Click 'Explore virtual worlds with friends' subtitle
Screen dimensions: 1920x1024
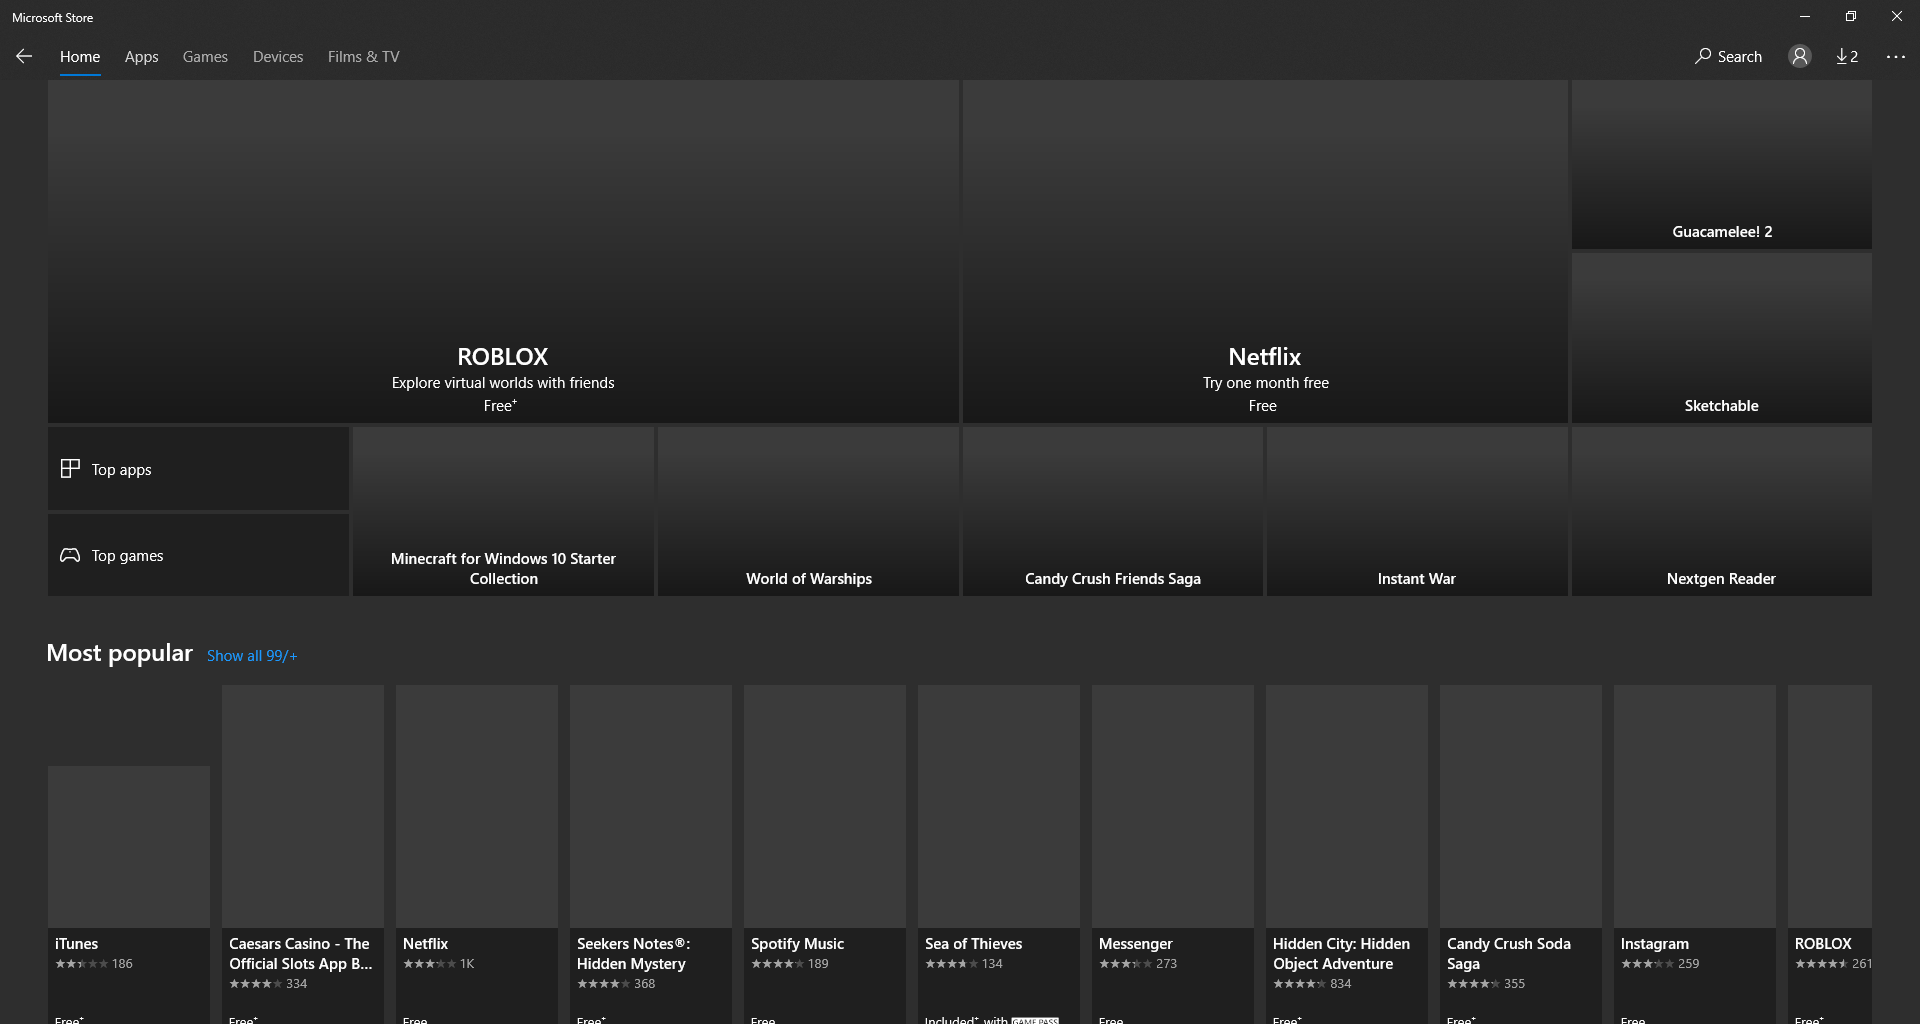503,383
